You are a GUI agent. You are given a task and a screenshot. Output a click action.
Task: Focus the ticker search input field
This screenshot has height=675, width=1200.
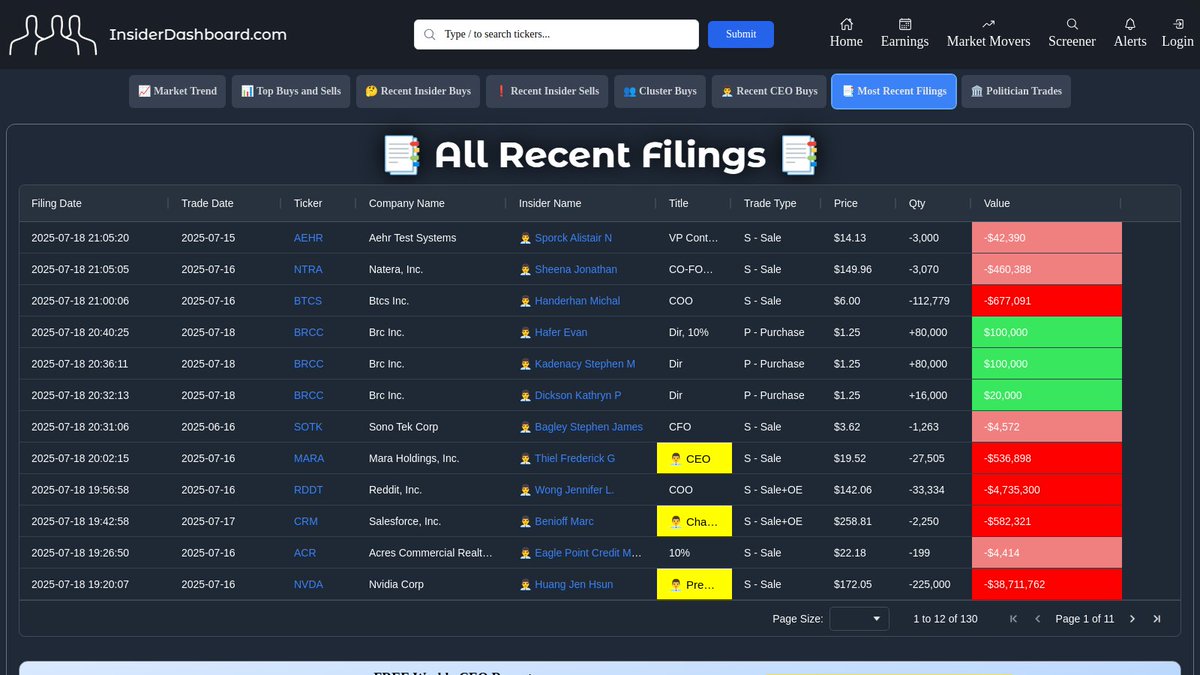[556, 34]
